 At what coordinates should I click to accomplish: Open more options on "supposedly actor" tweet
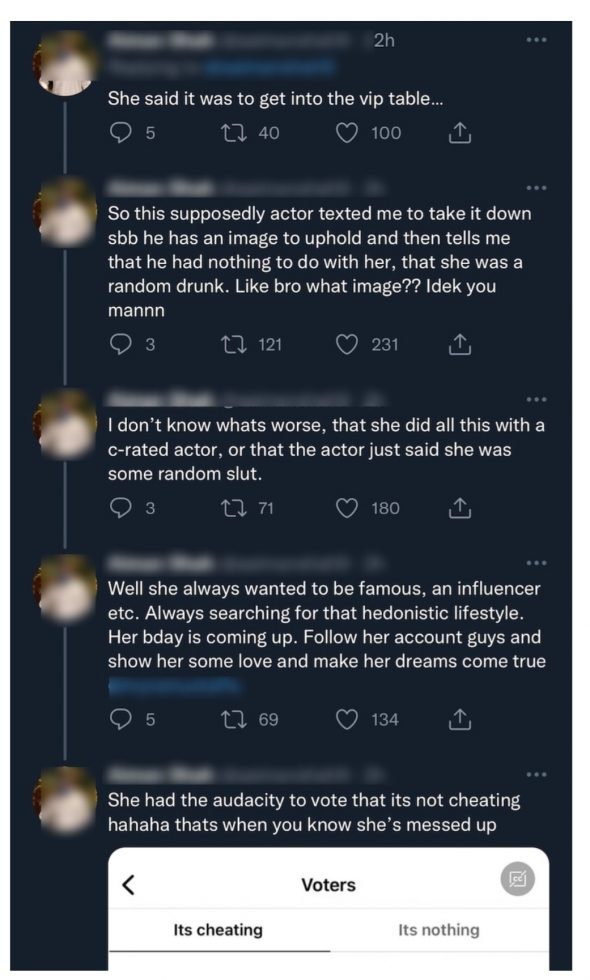click(x=536, y=188)
